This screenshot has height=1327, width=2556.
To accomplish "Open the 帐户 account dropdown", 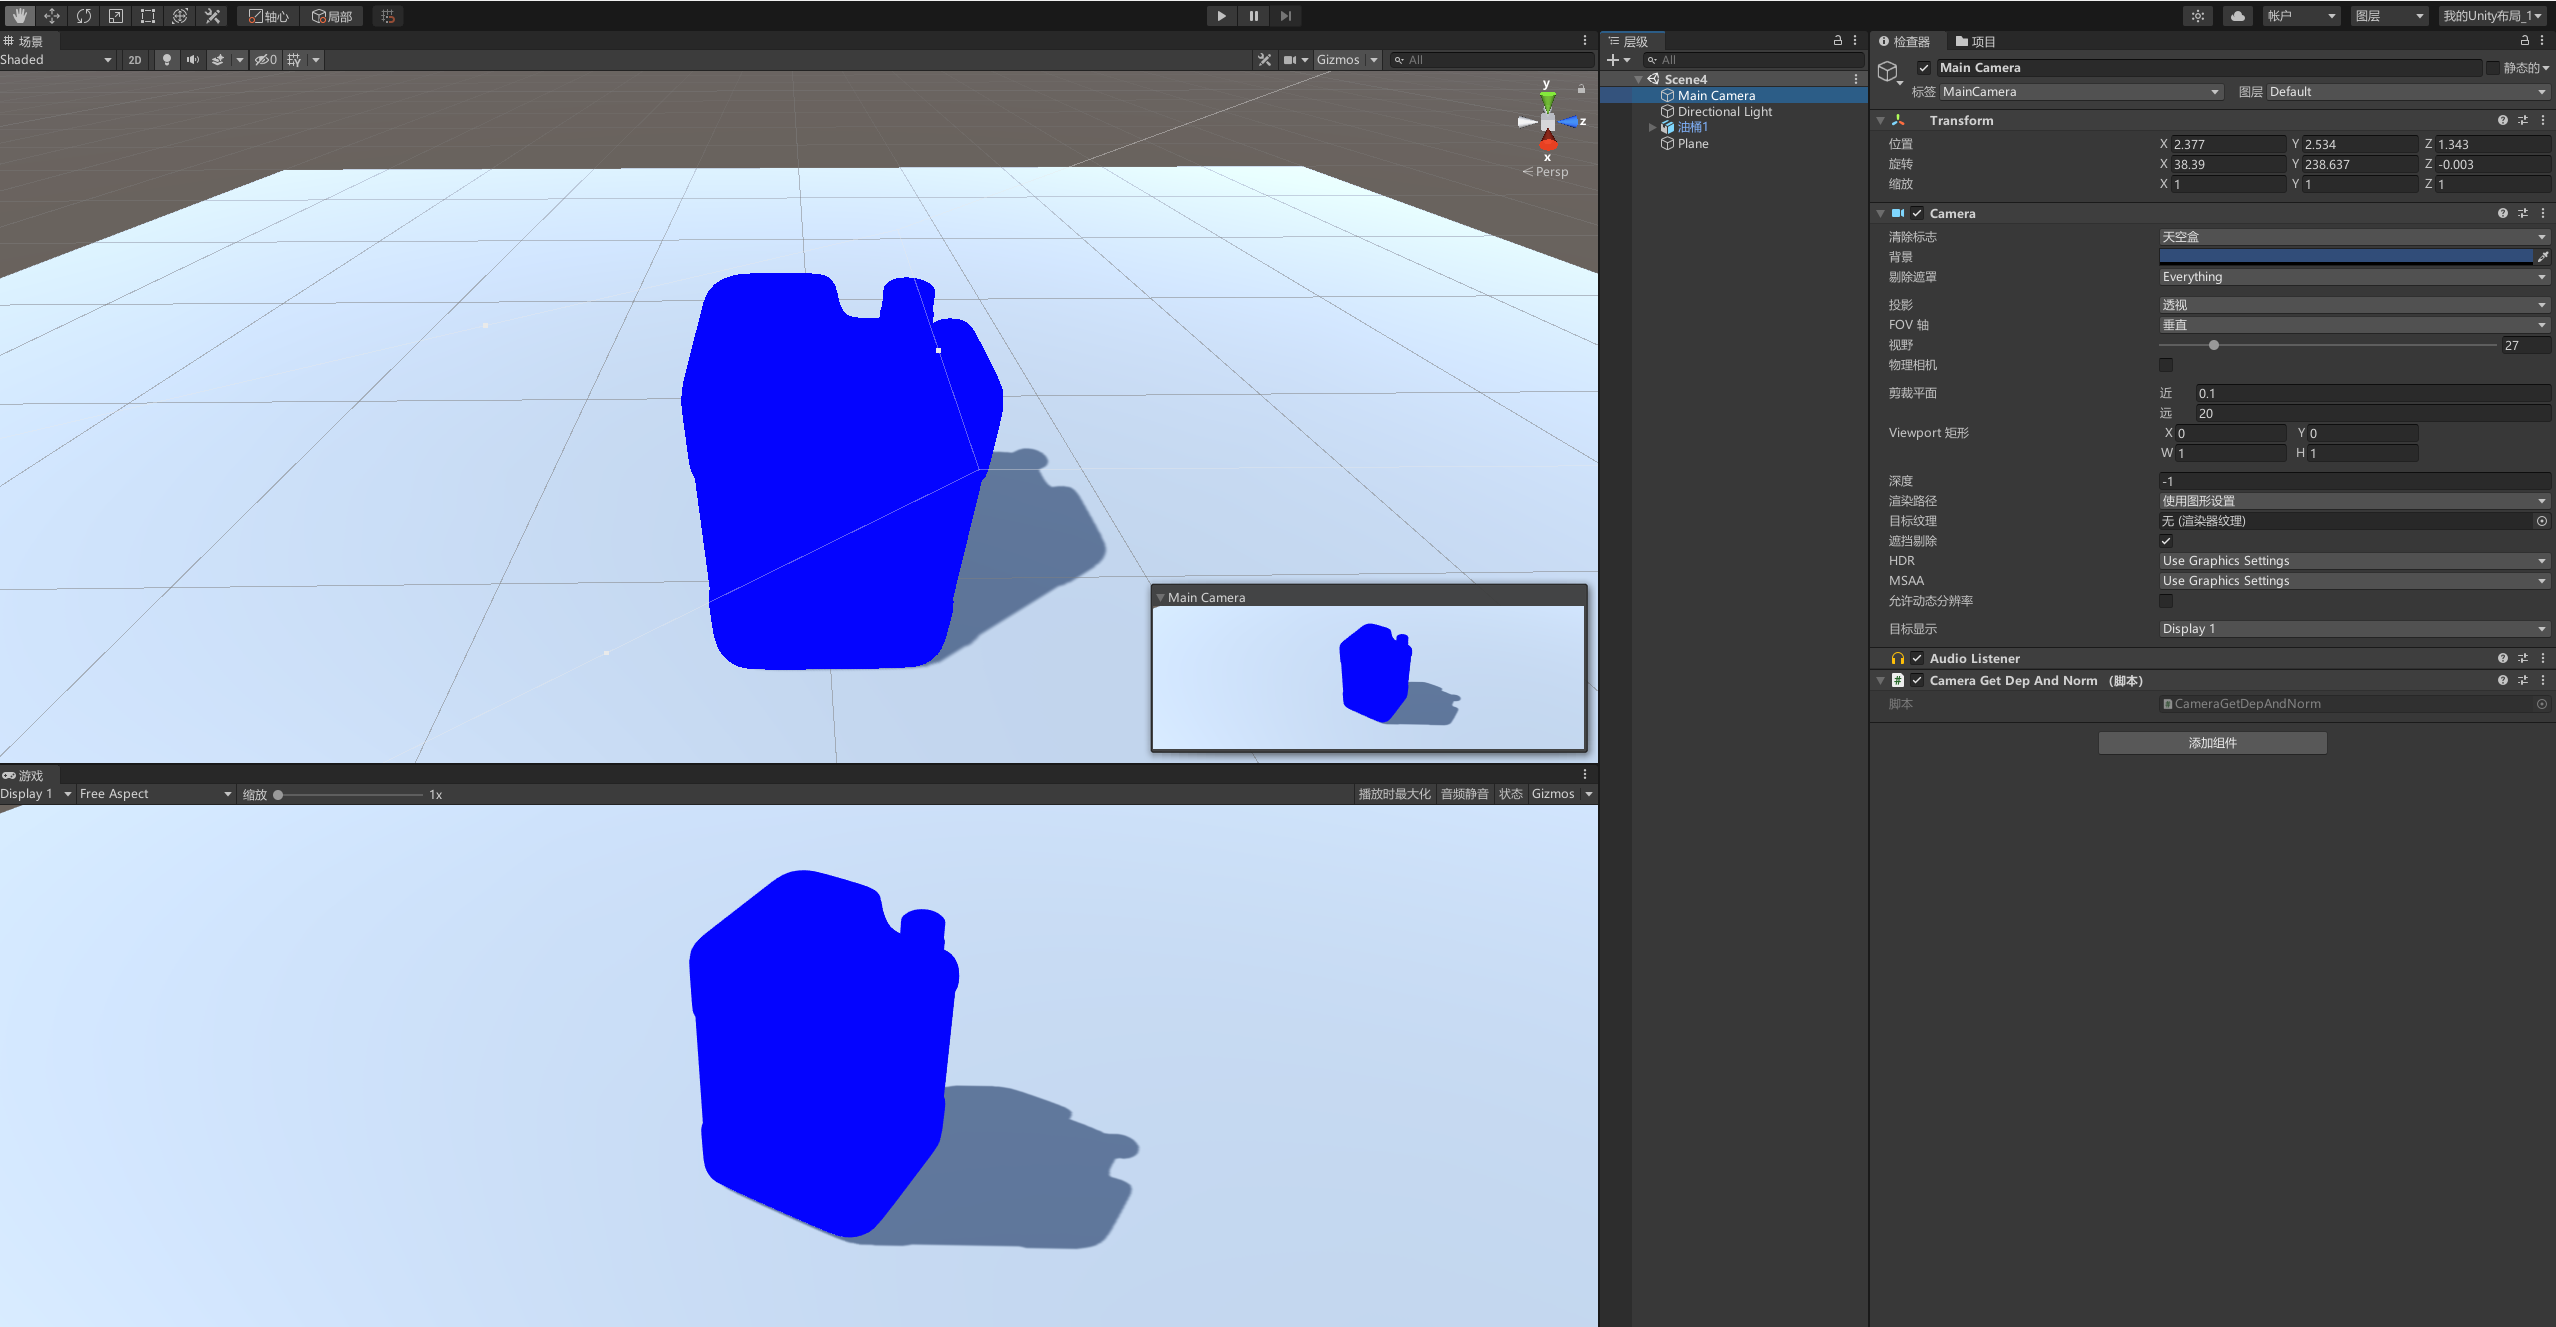I will point(2300,16).
